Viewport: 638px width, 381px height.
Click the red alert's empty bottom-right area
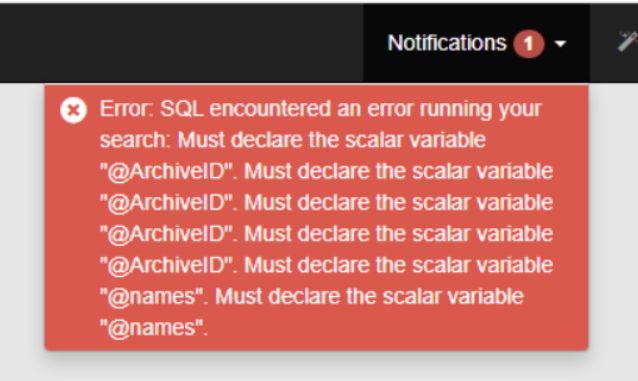(x=407, y=330)
